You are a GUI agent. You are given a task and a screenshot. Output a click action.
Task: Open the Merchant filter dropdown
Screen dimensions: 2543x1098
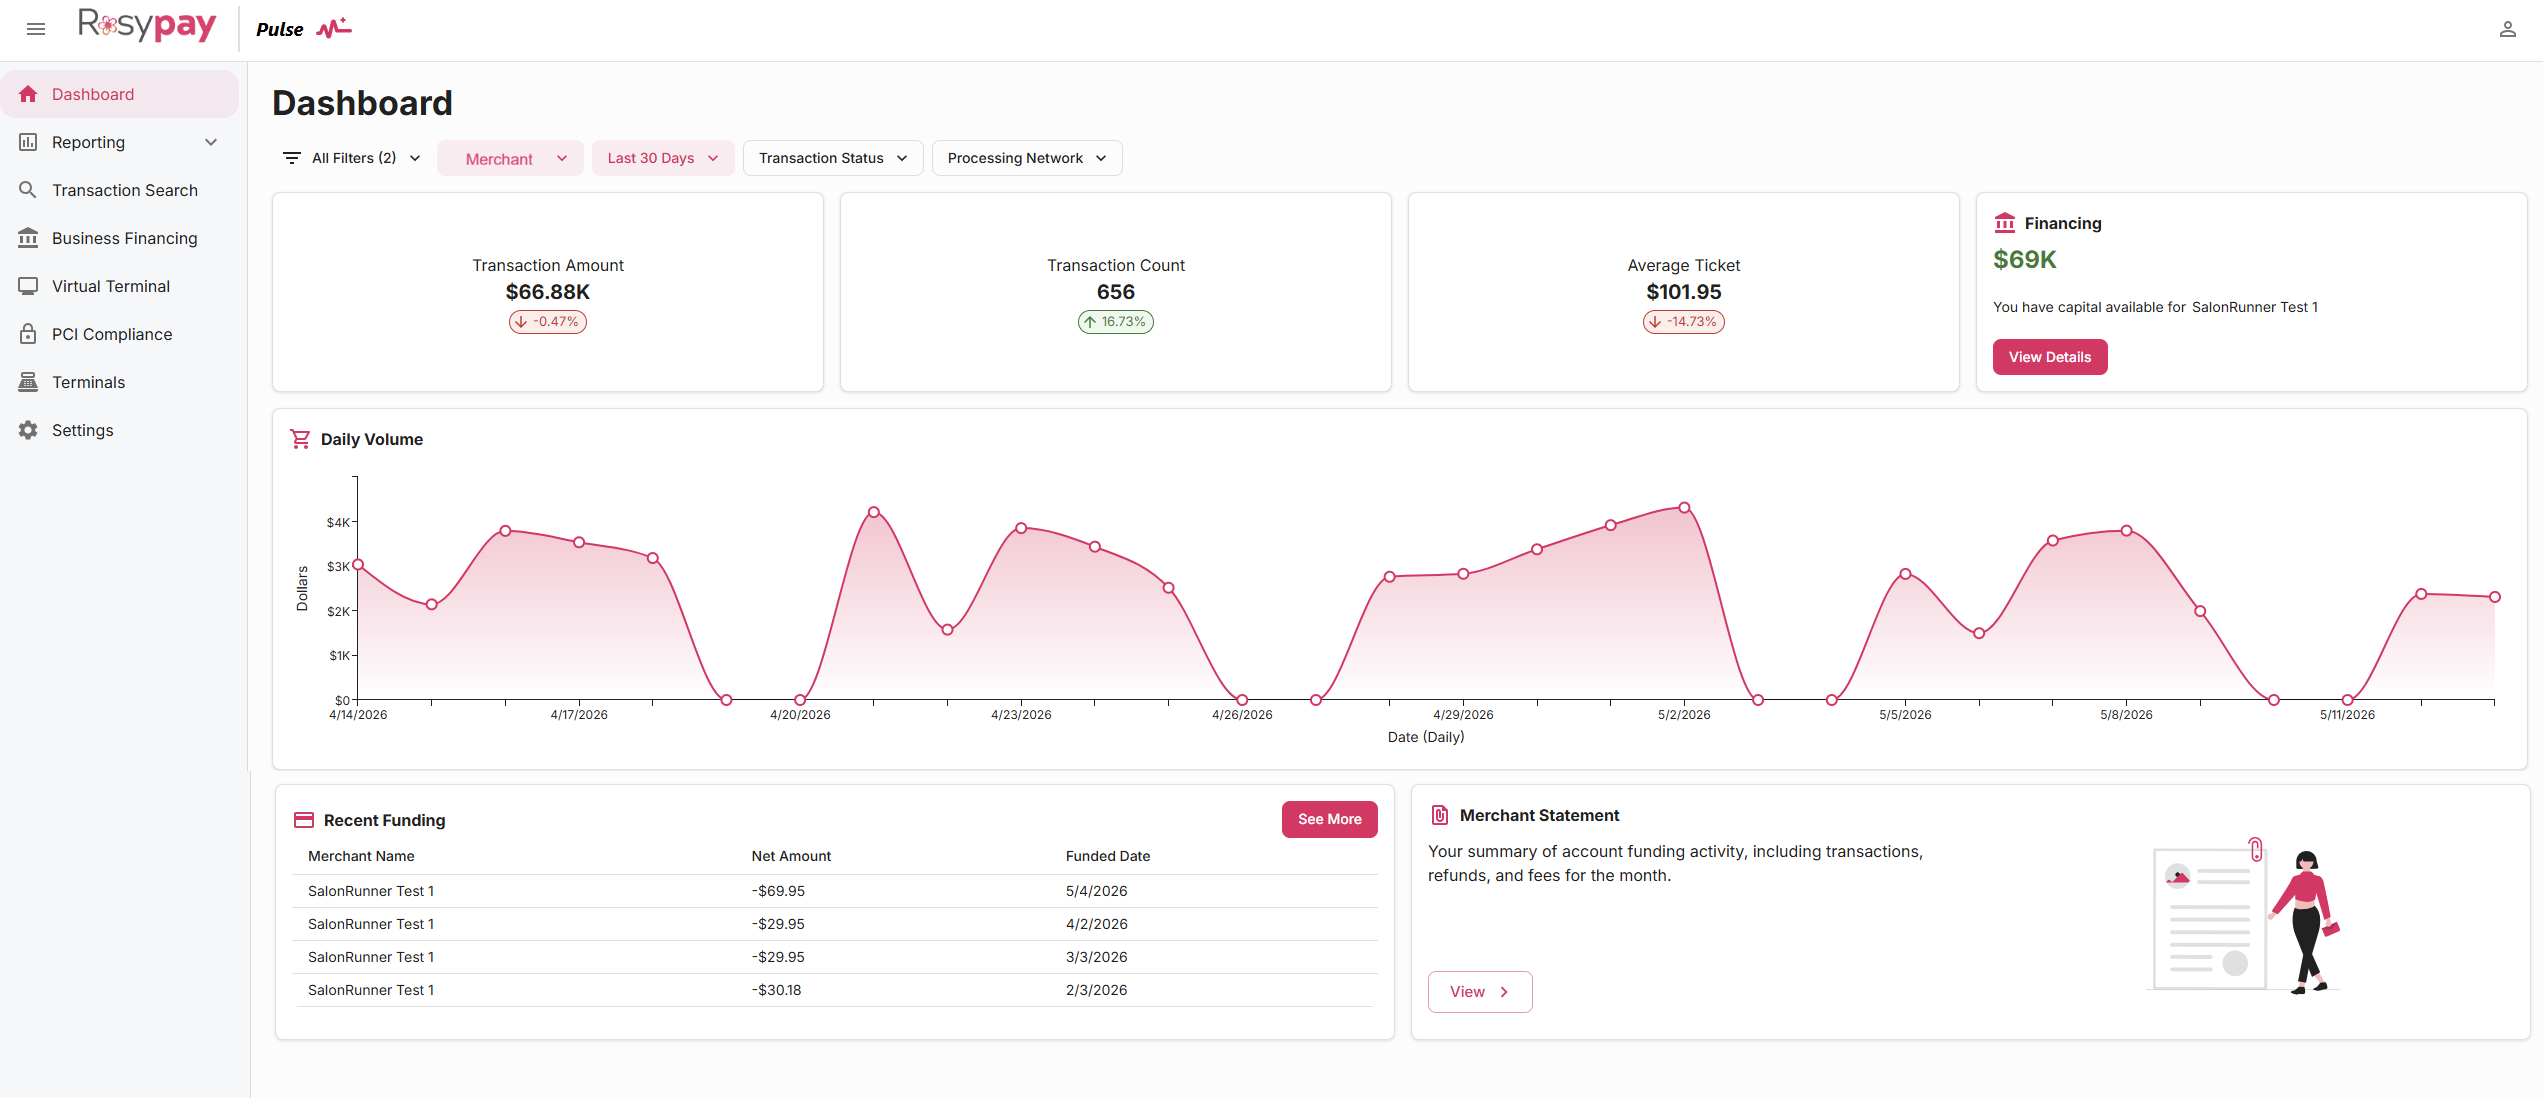click(x=510, y=158)
